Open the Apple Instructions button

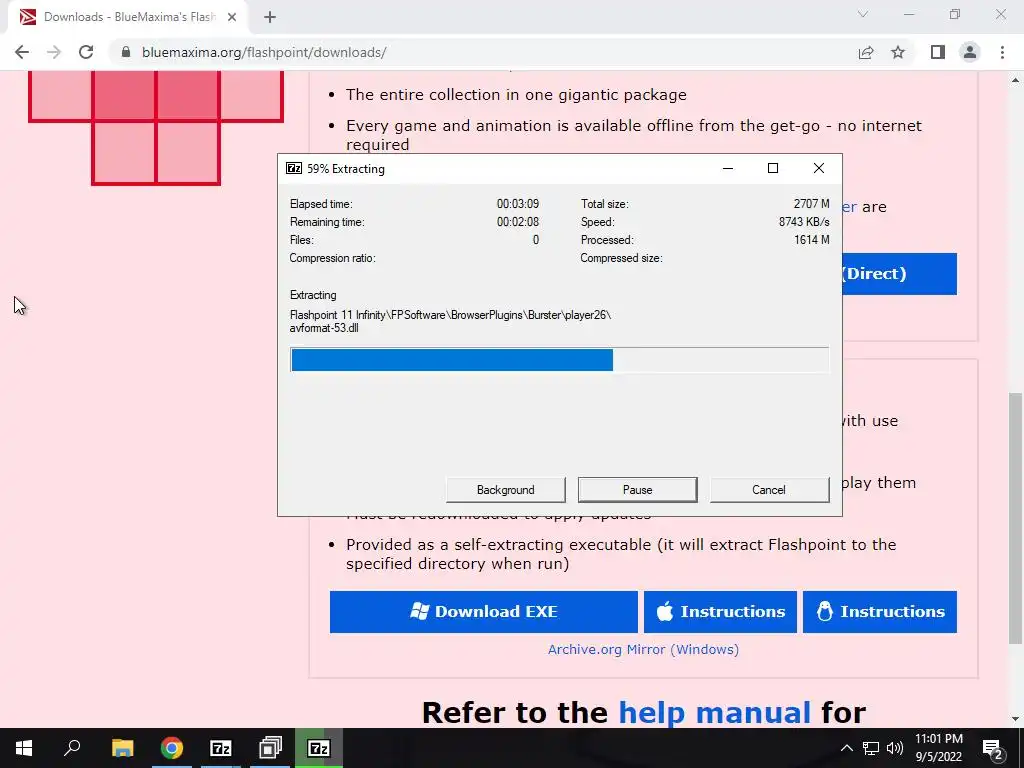tap(720, 612)
